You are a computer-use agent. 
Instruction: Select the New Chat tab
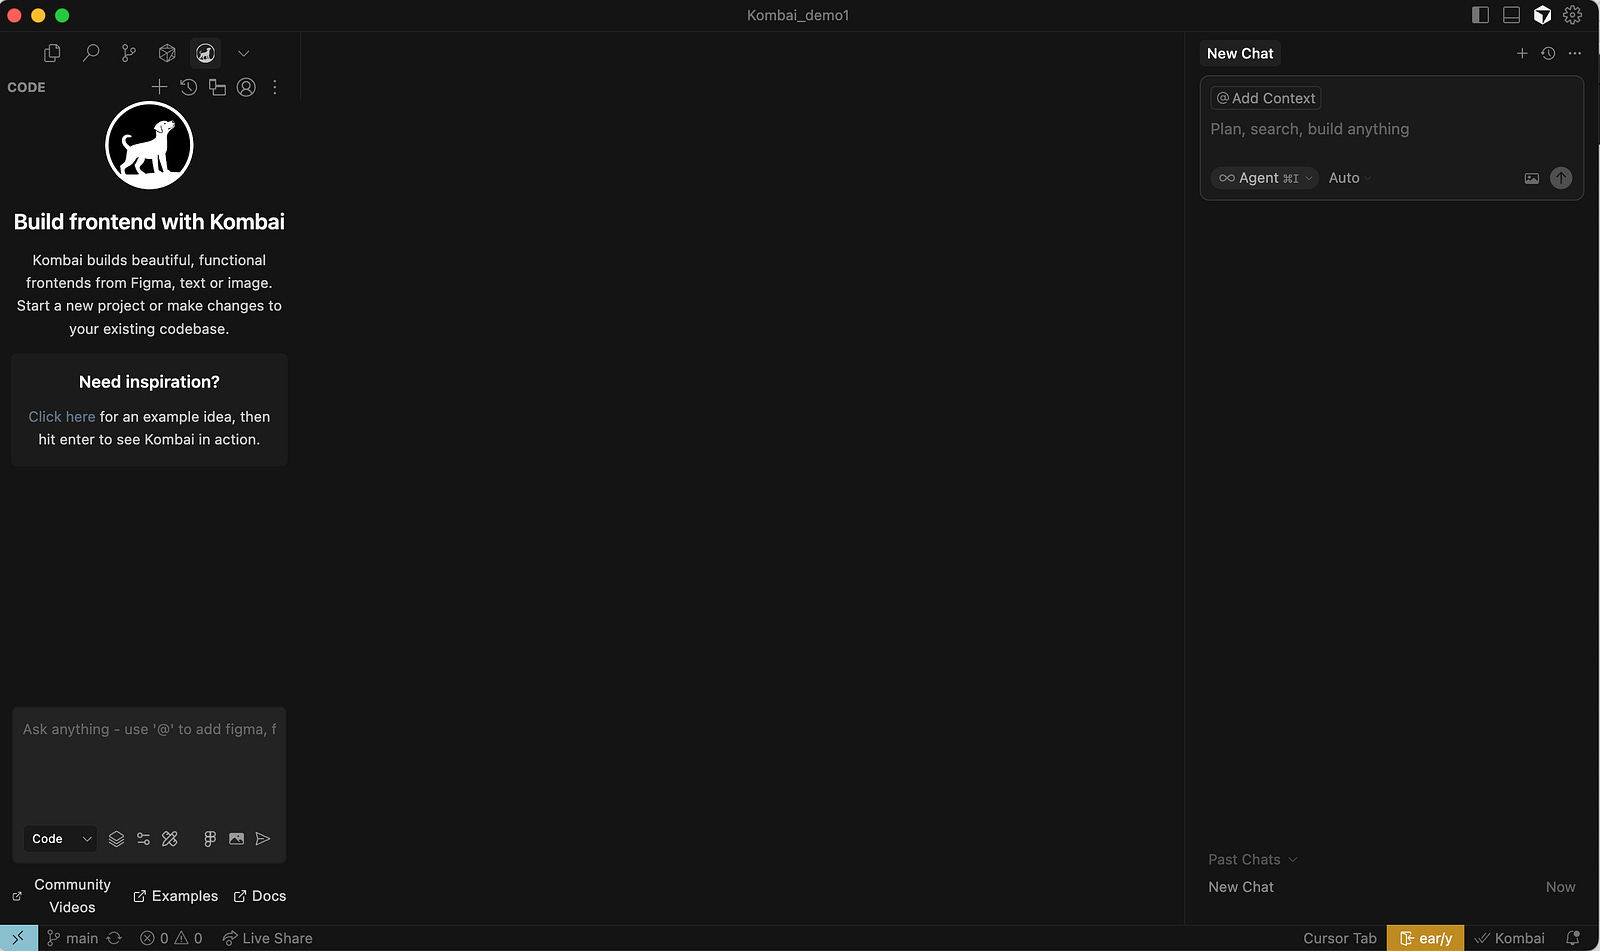click(x=1240, y=54)
